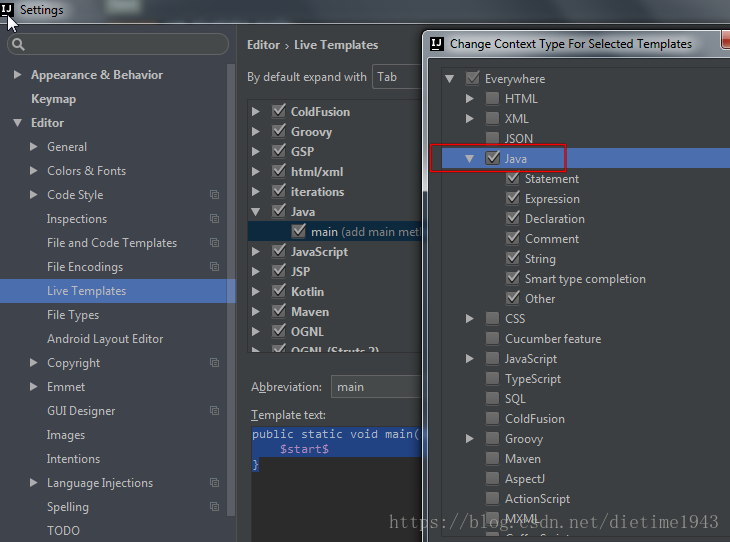Uncheck the Expression context checkbox
Image resolution: width=730 pixels, height=542 pixels.
[x=513, y=198]
